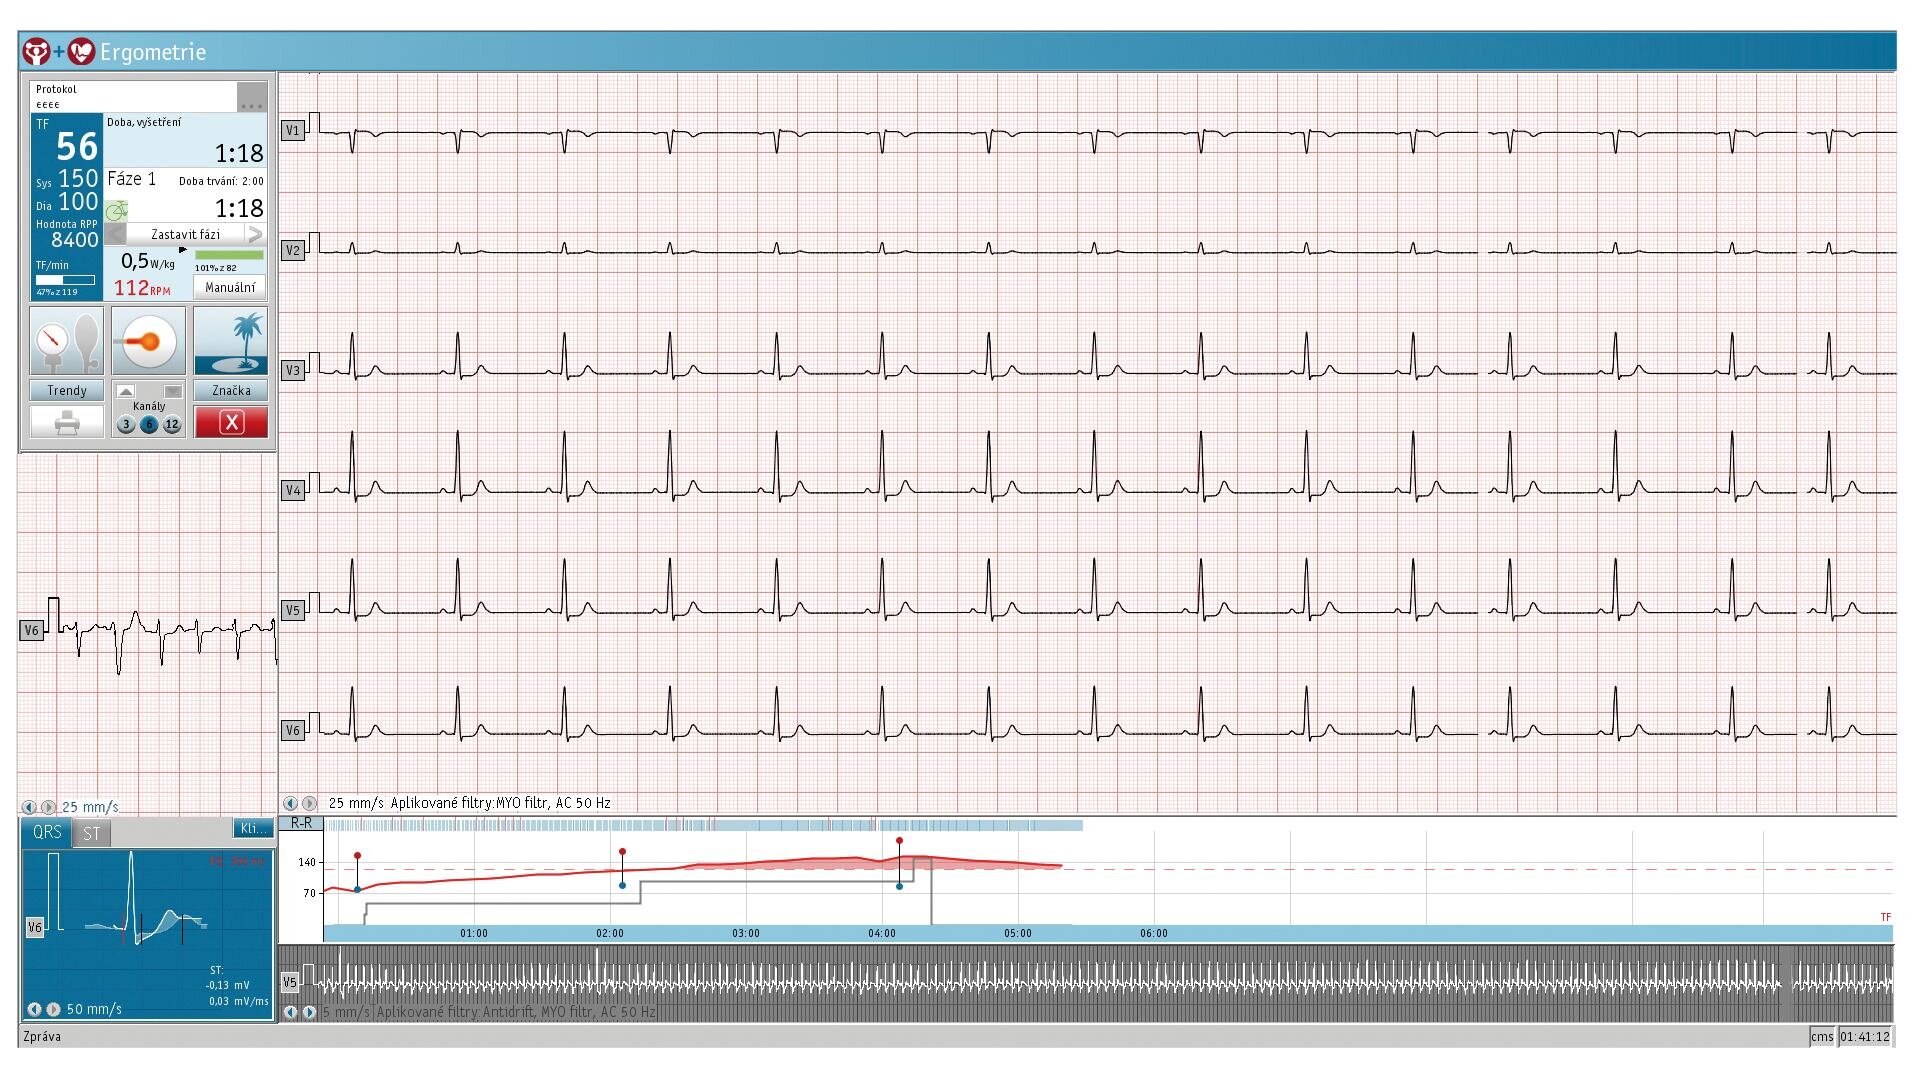Viewport: 1920px width, 1080px height.
Task: Select the 12-channel display toggle
Action: click(x=172, y=423)
